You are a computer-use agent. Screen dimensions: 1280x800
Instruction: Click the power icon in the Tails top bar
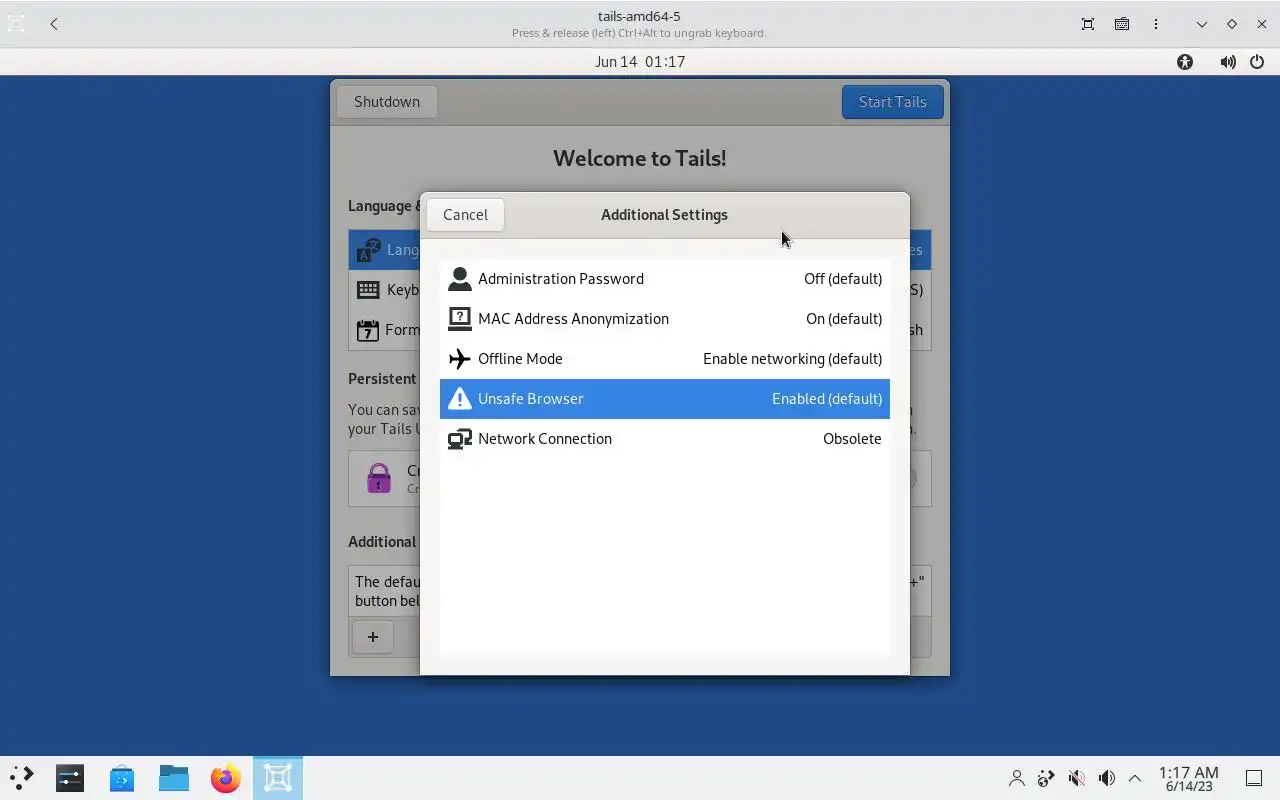click(x=1257, y=62)
